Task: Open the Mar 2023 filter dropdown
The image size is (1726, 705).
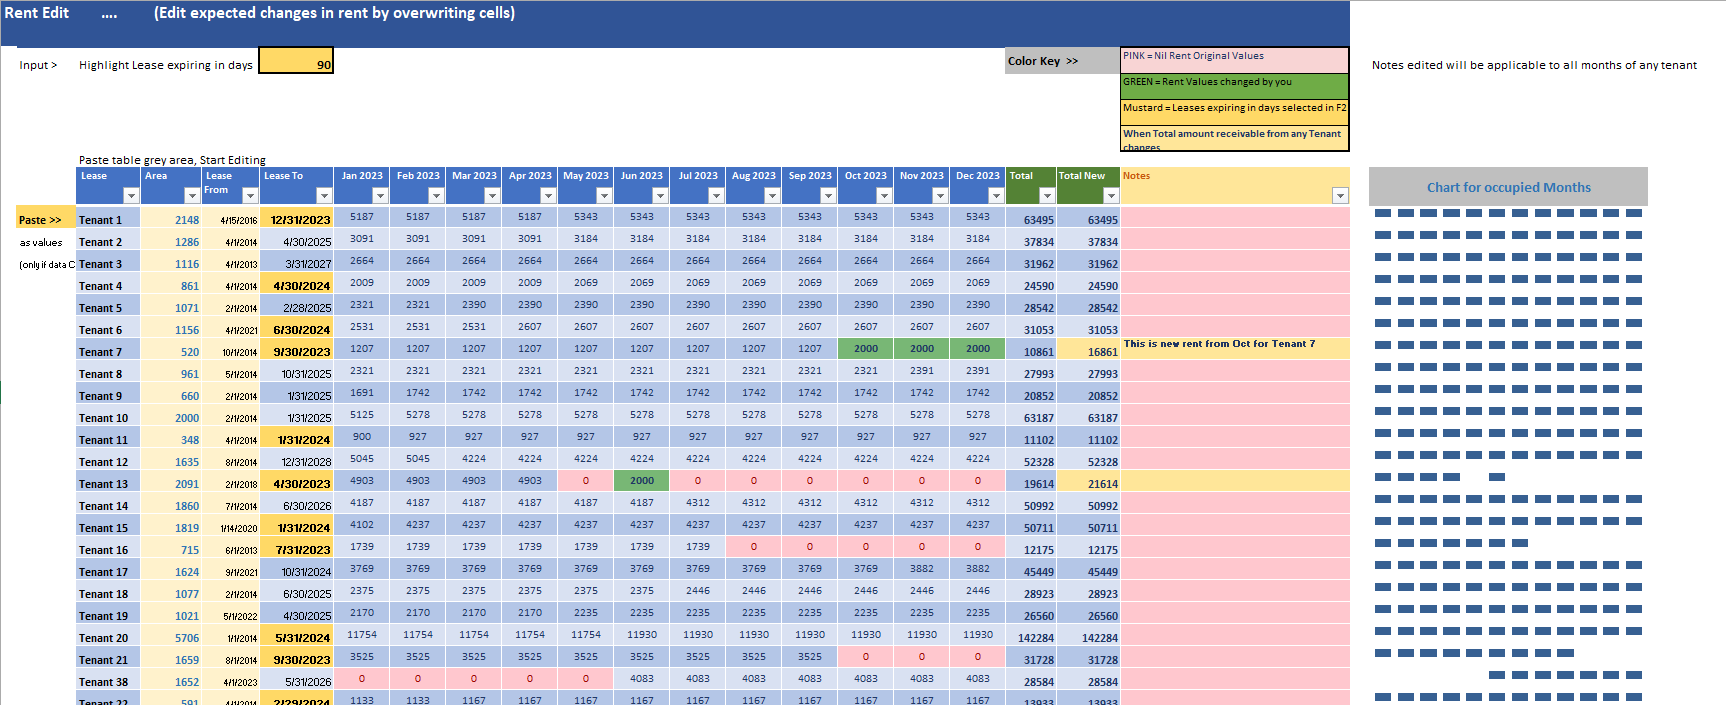Action: point(492,196)
